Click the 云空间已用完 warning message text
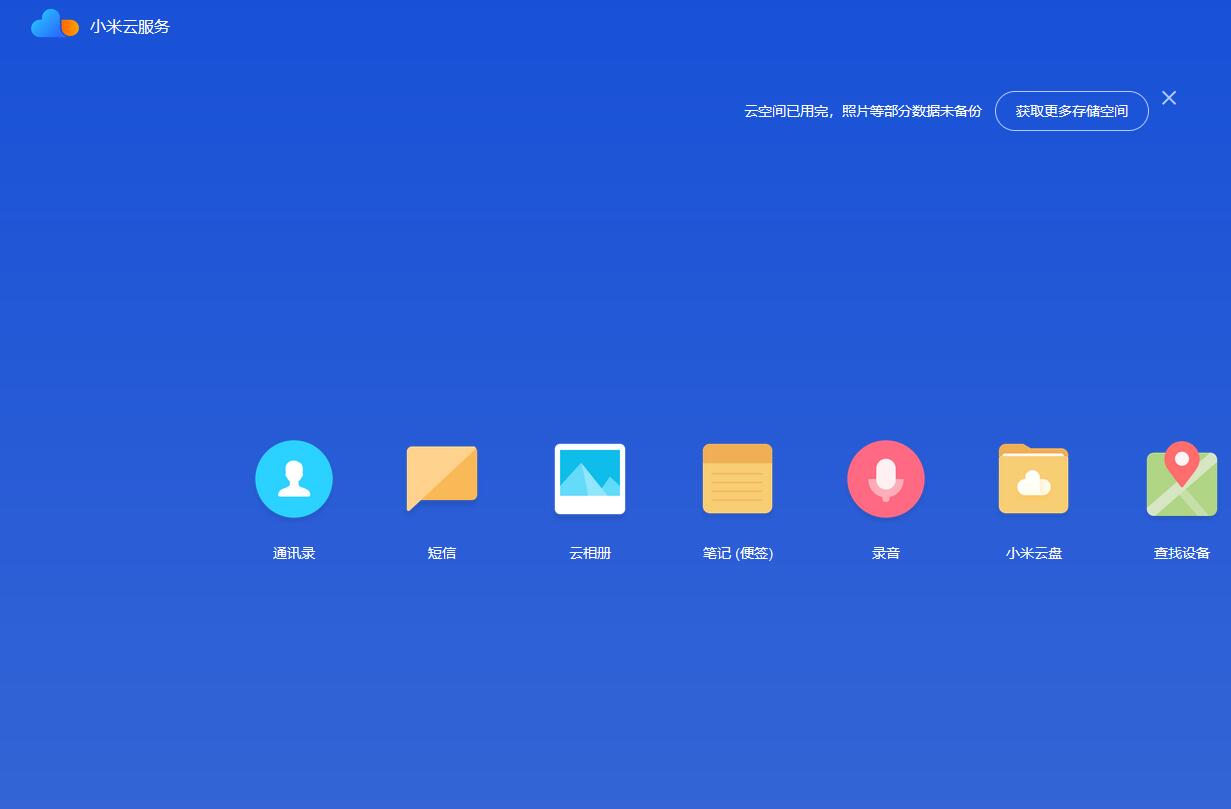 tap(863, 111)
